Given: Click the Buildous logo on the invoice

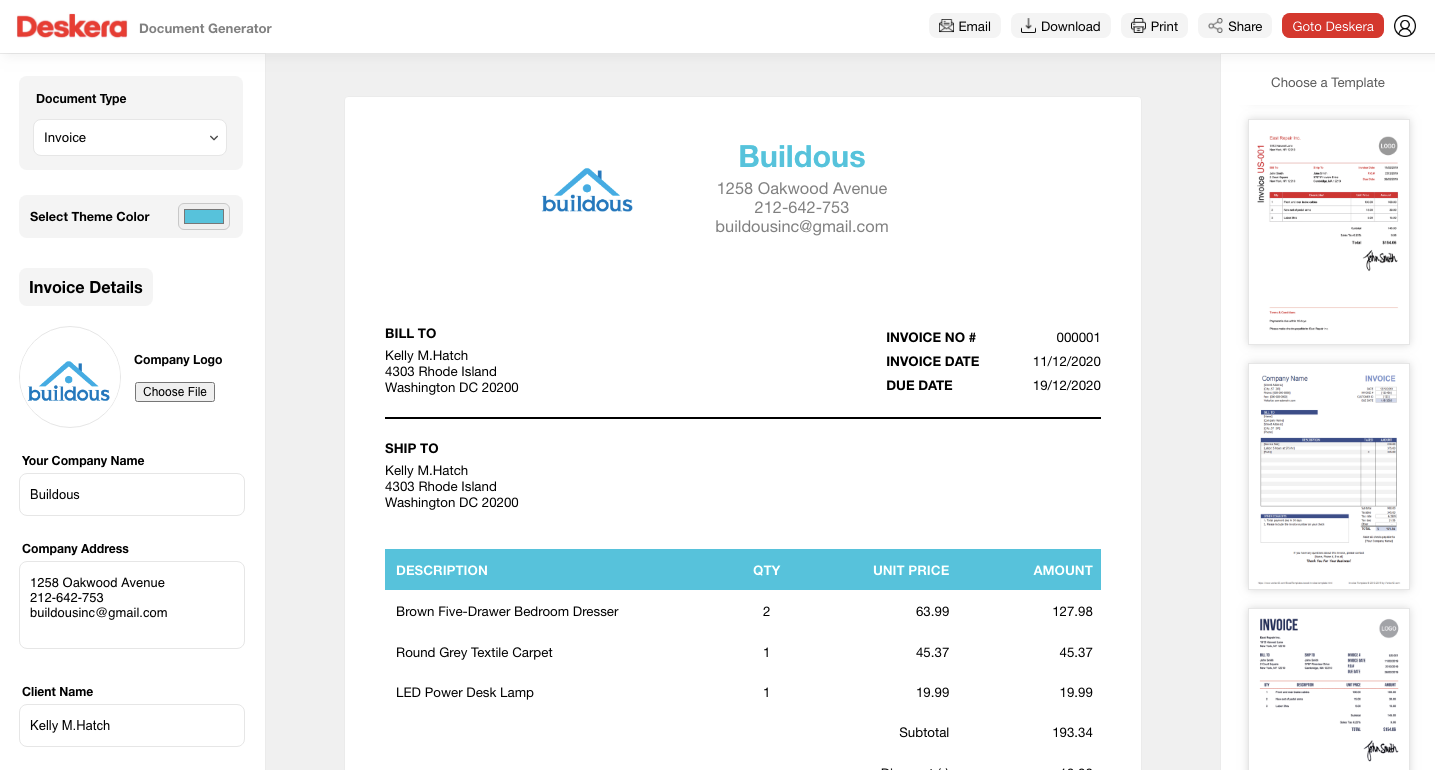Looking at the screenshot, I should tap(587, 191).
